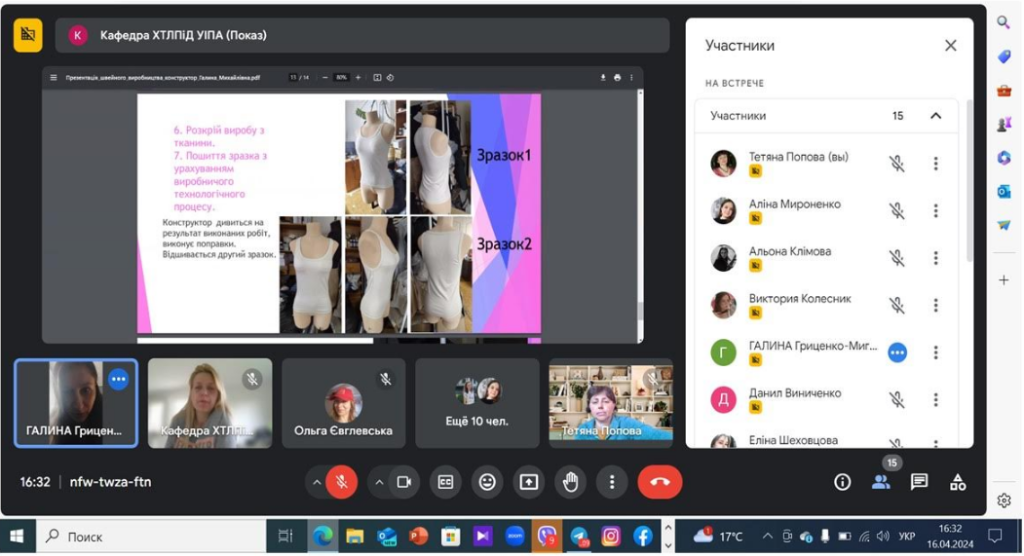Screen dimensions: 1024x556
Task: Raise hand using the hand icon
Action: 570,482
